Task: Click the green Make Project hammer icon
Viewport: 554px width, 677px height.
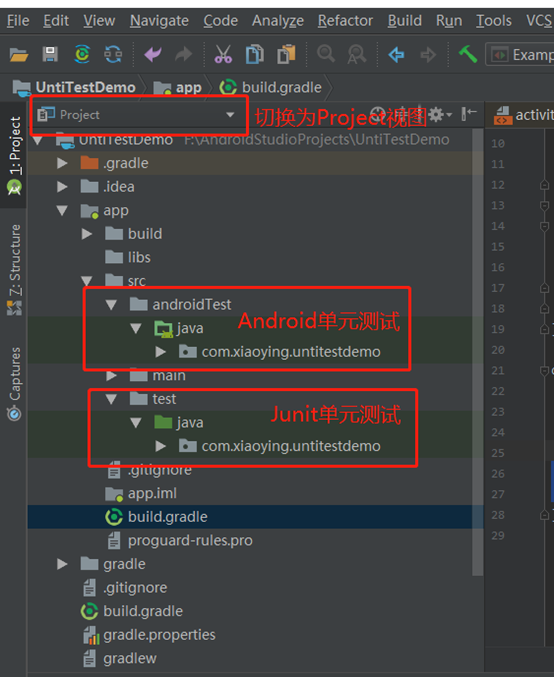Action: click(468, 54)
